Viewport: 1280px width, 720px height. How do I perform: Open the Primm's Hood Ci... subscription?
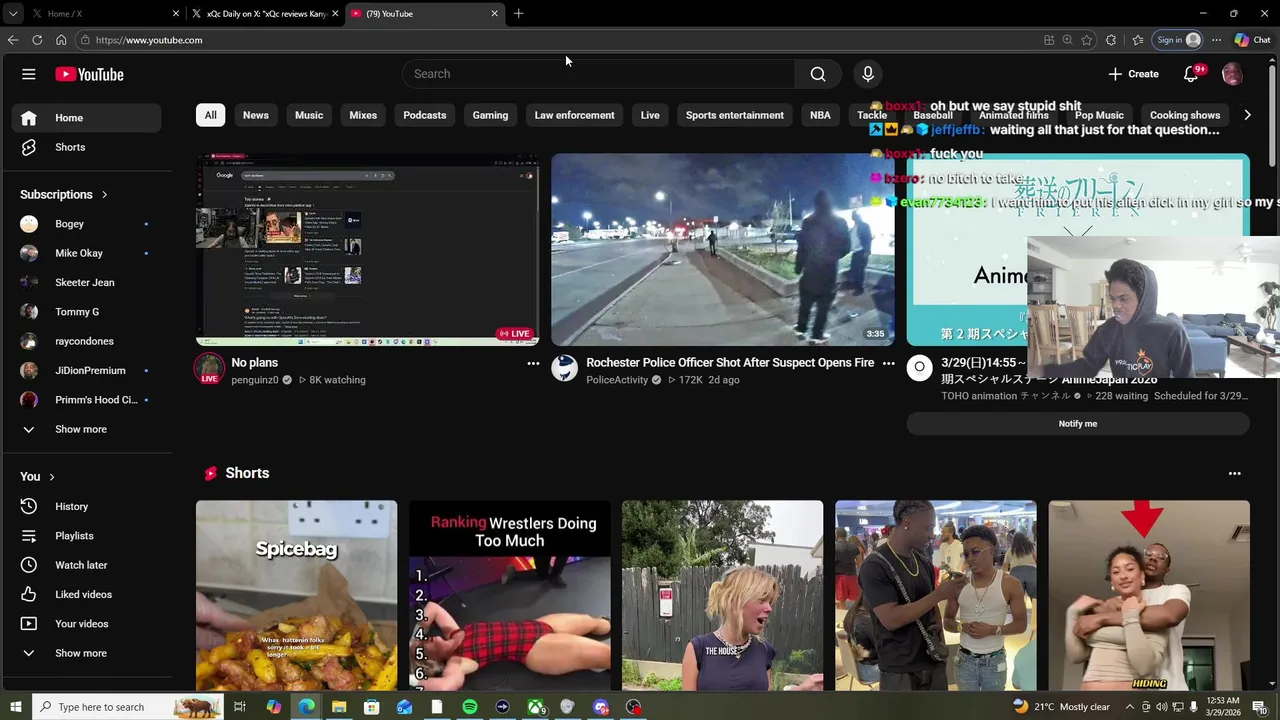pos(86,400)
